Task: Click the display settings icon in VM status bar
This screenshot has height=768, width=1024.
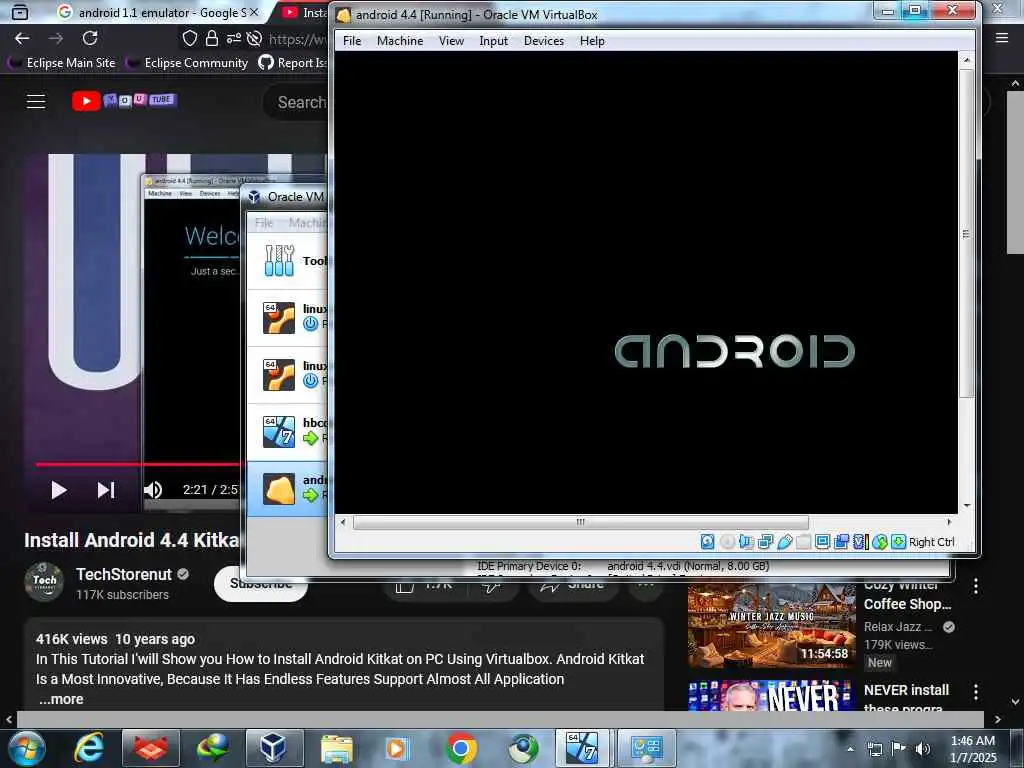Action: pos(822,541)
